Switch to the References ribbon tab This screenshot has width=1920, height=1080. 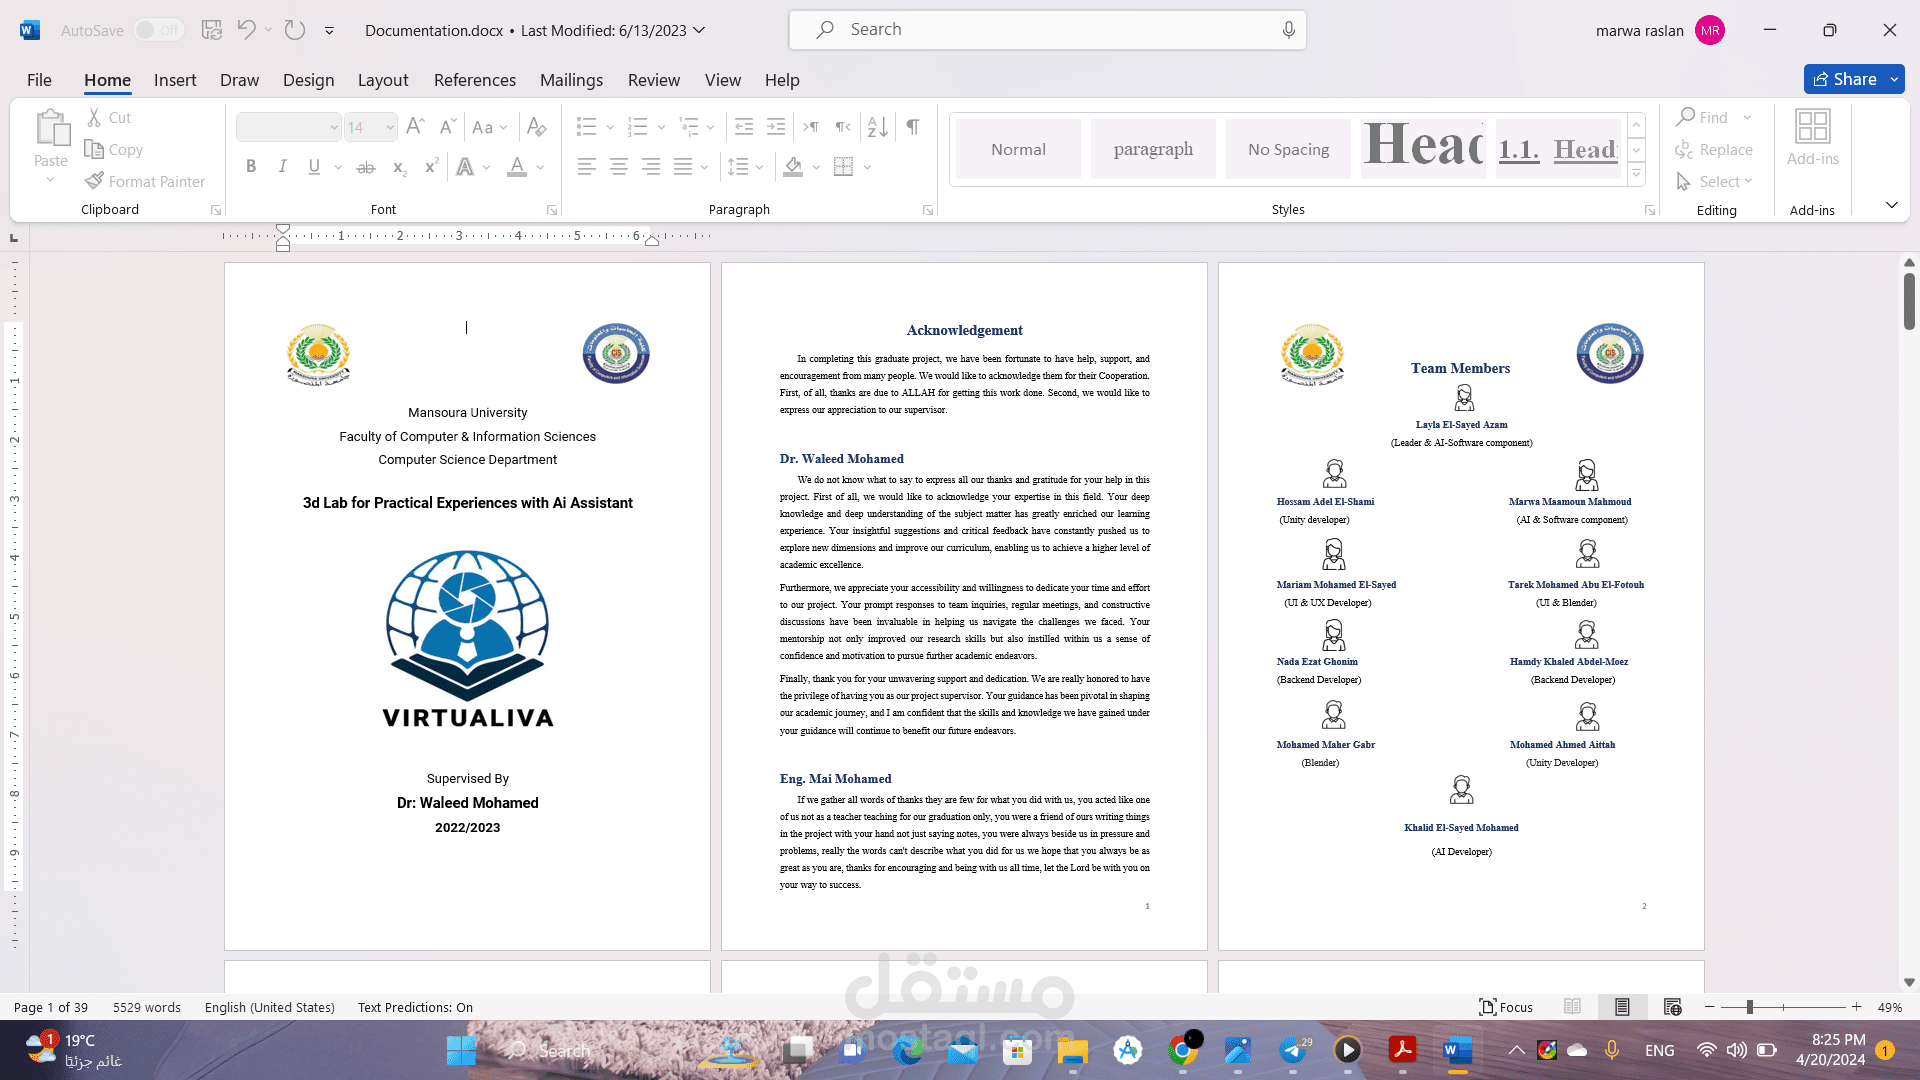[474, 80]
